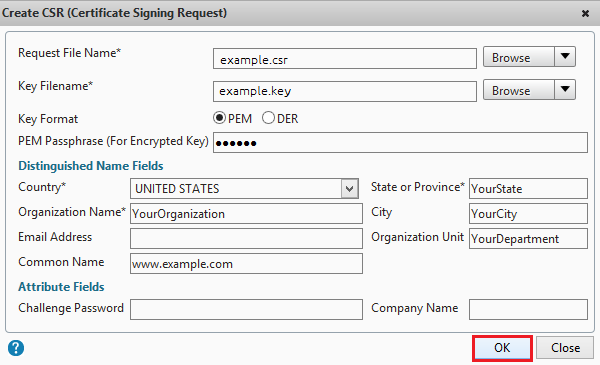600x365 pixels.
Task: Focus the Request File Name field
Action: click(345, 59)
